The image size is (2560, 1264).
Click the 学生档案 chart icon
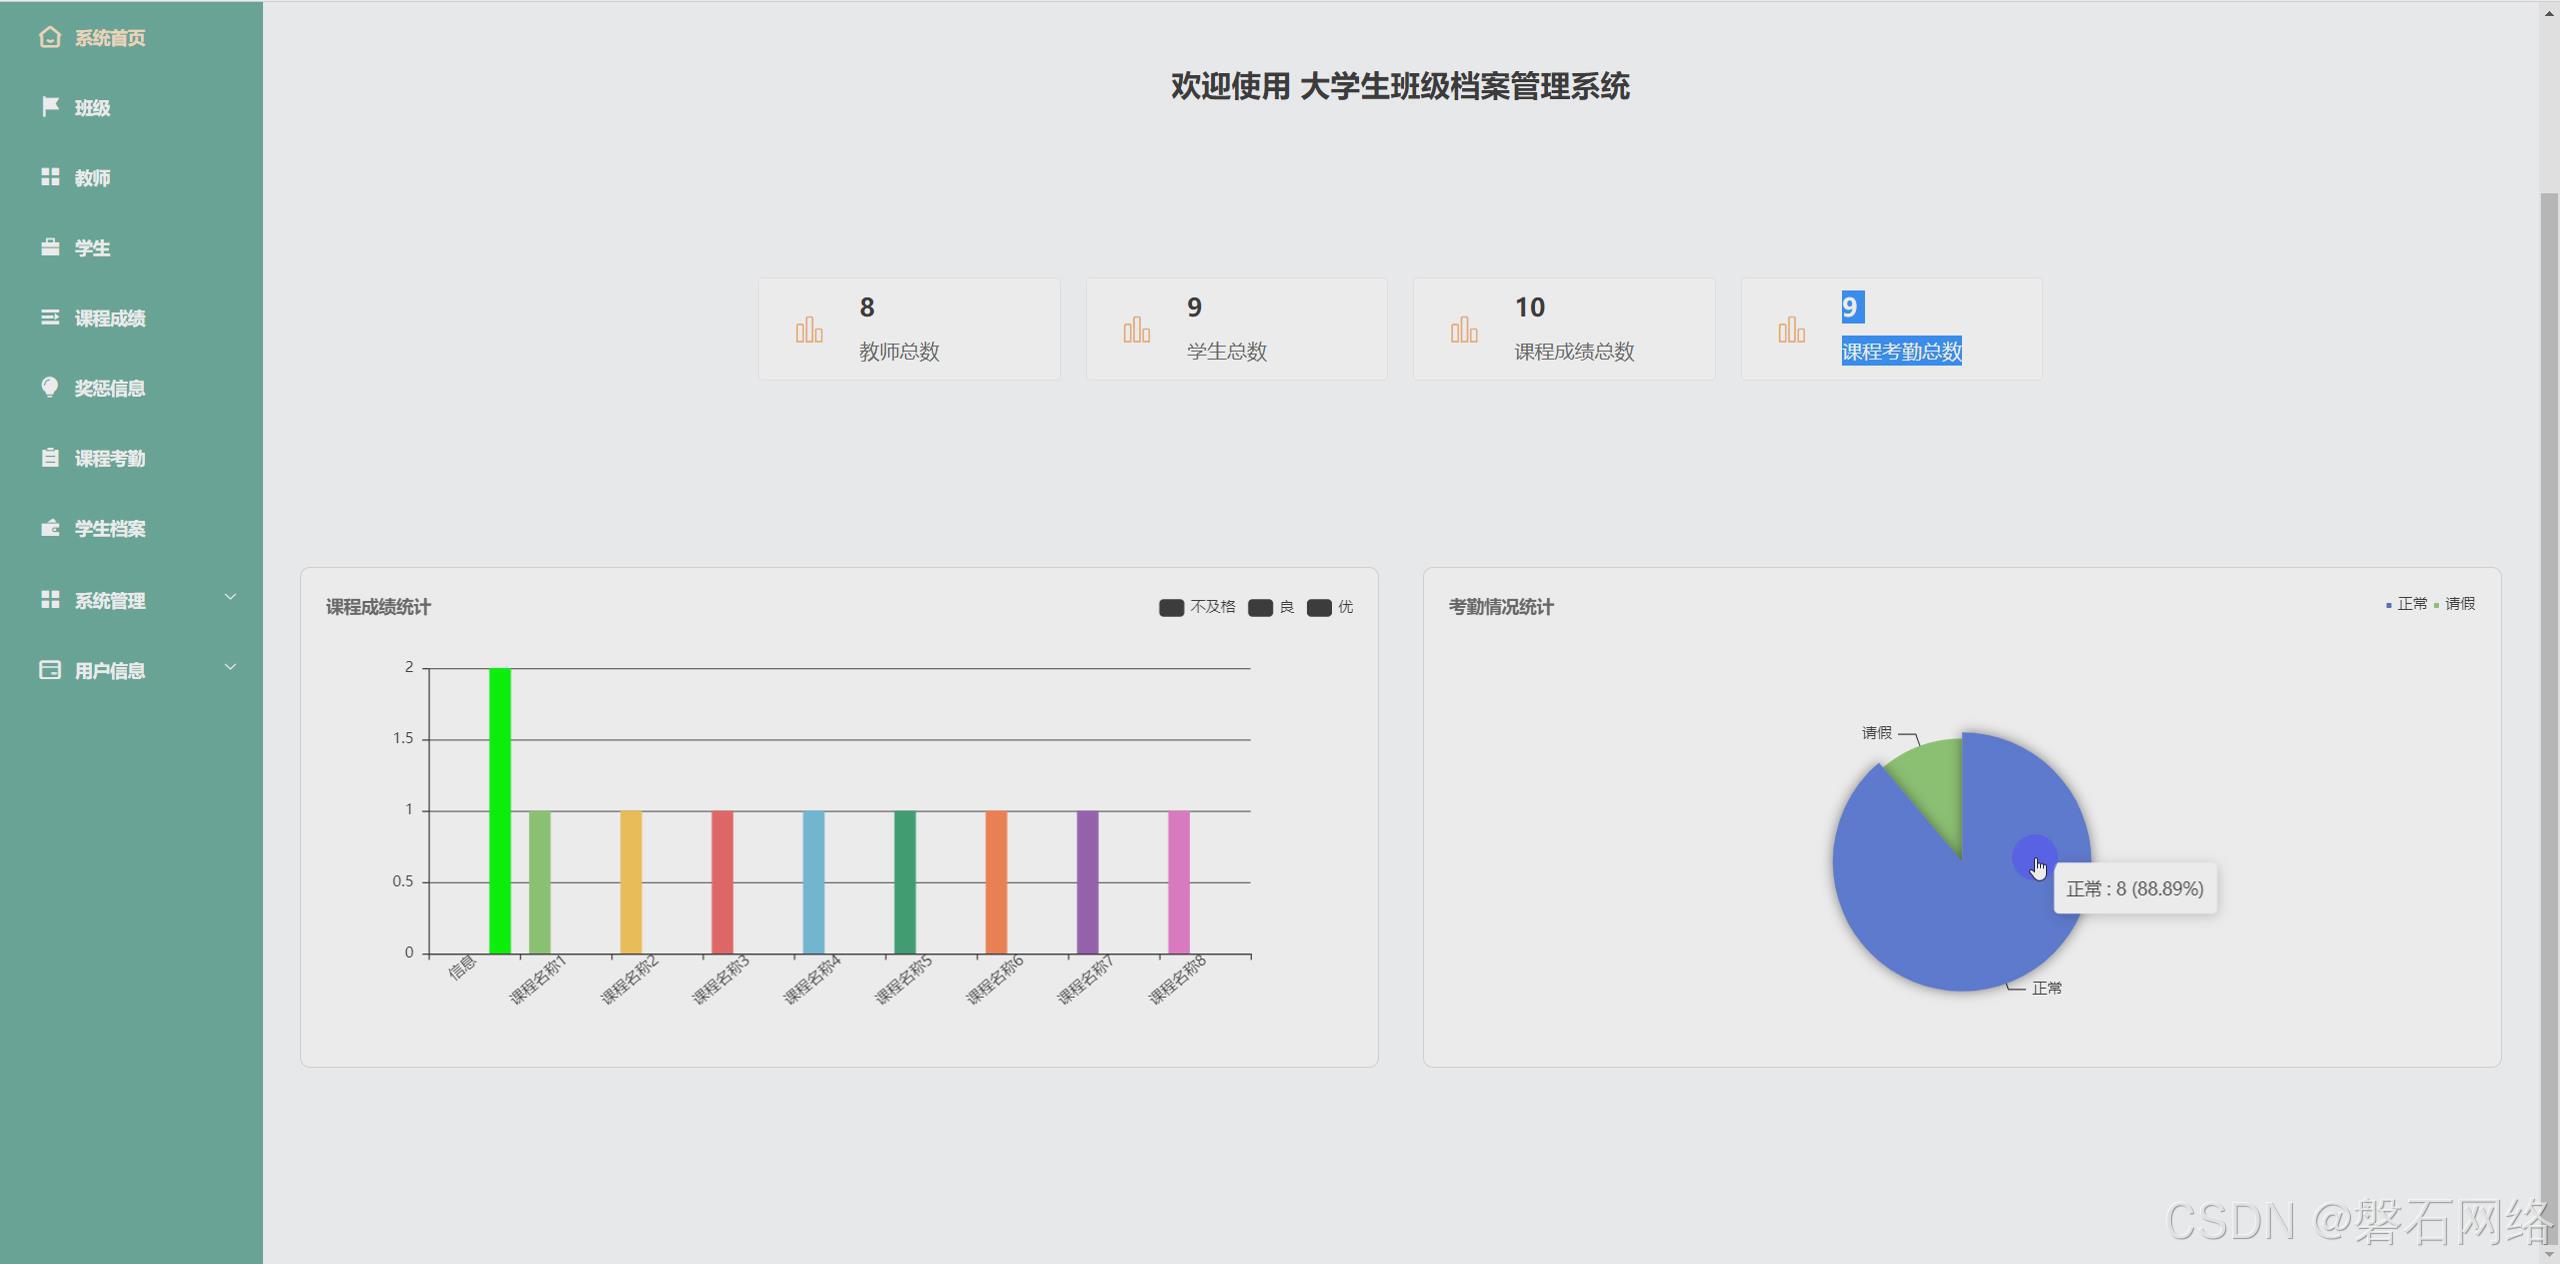[x=50, y=528]
